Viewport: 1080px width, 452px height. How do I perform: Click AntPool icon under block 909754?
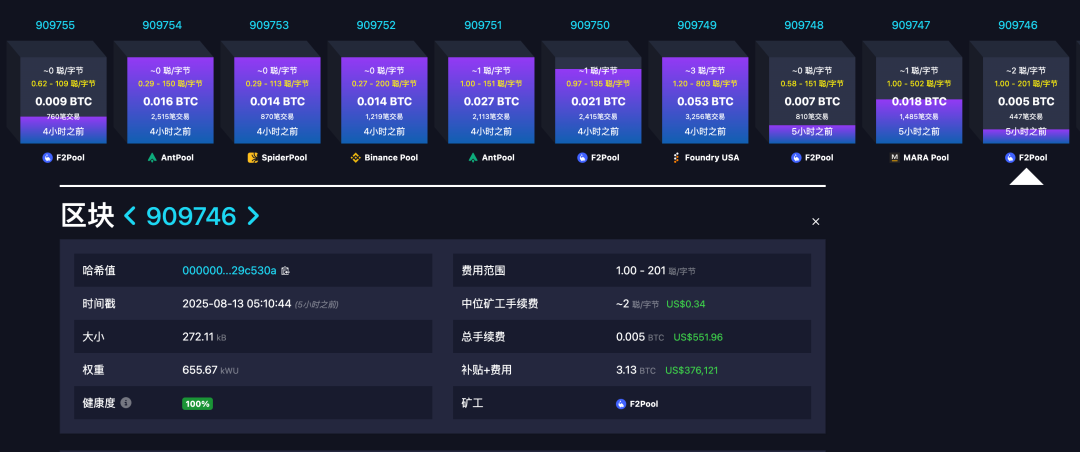152,158
